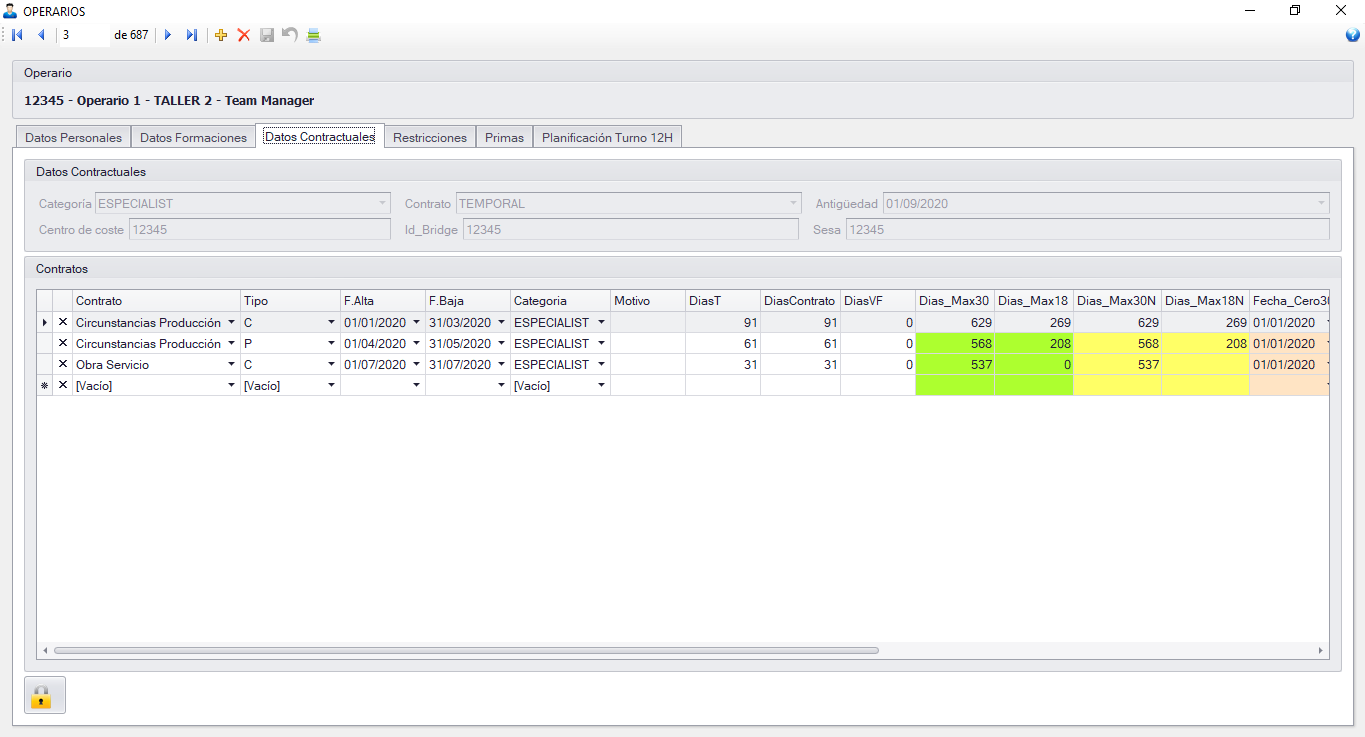Jump to last operario record

click(192, 35)
